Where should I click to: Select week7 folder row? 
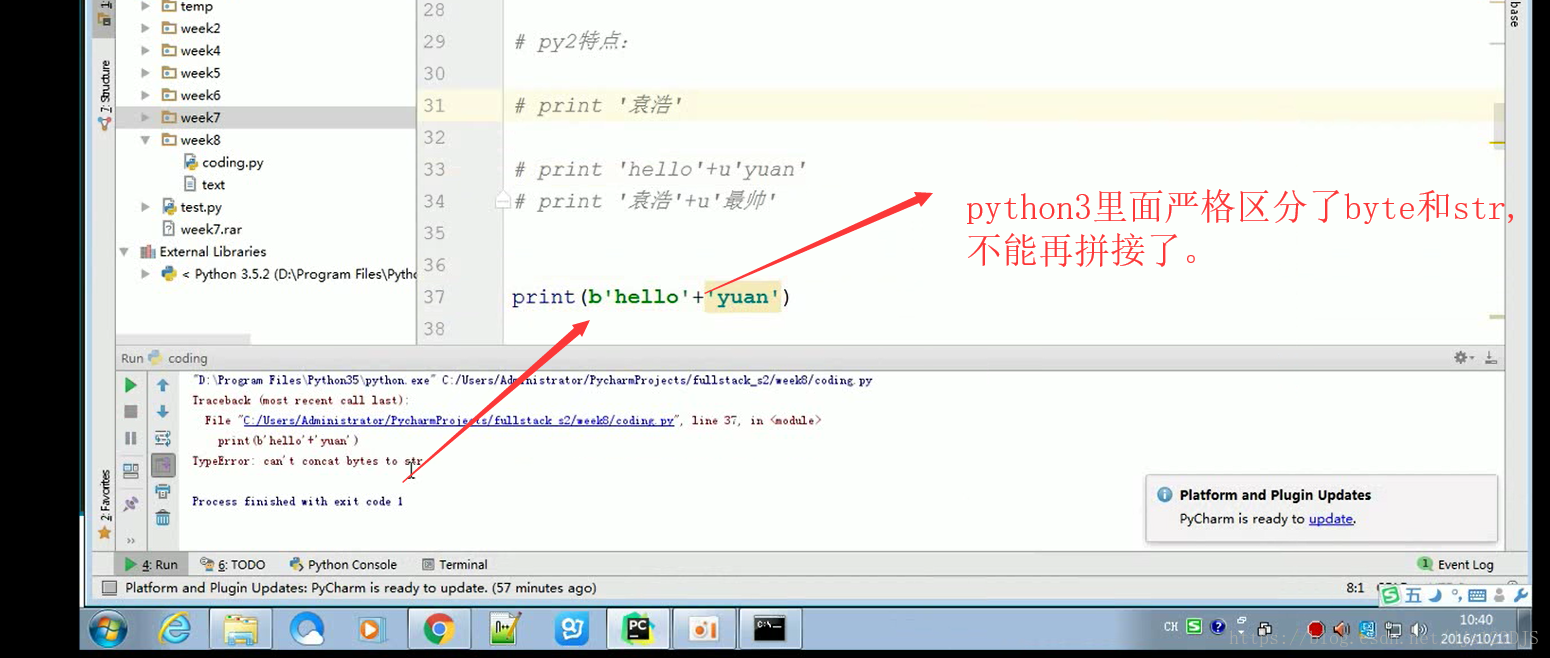[265, 118]
